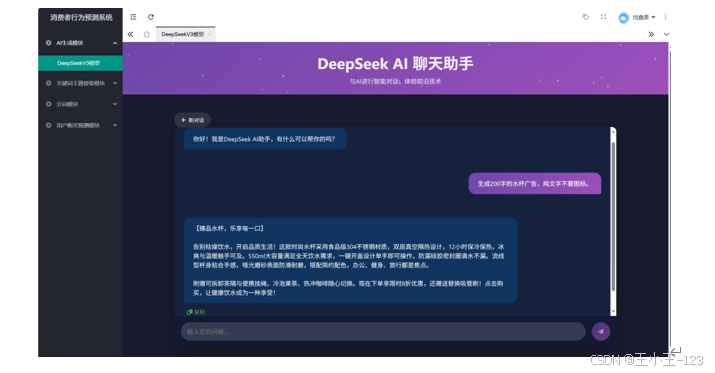Open the user name dropdown menu
The width and height of the screenshot is (715, 373).
644,17
